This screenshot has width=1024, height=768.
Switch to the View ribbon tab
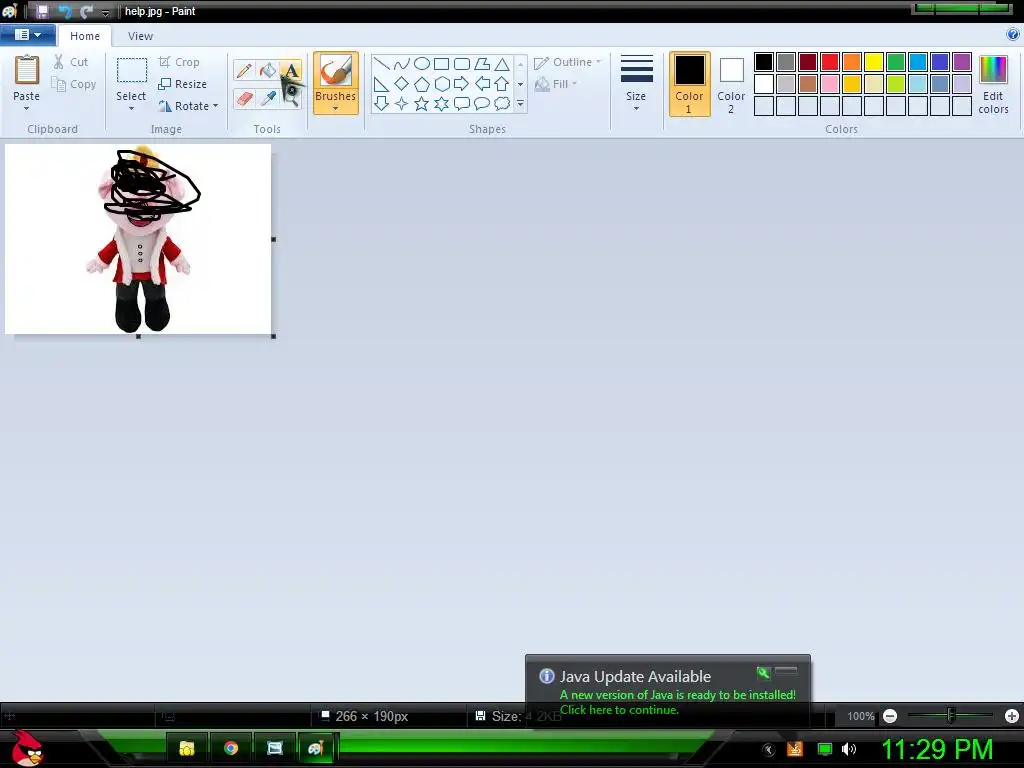[x=140, y=36]
